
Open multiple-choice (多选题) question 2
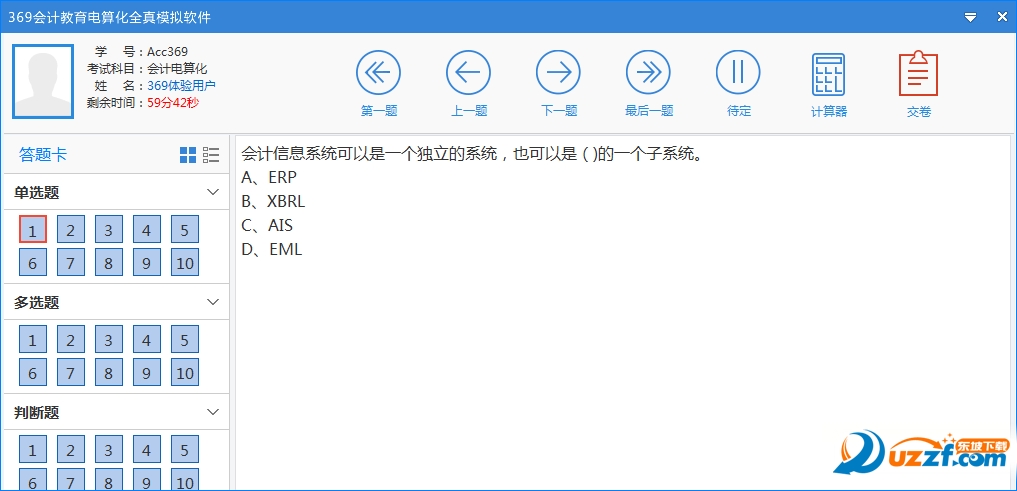click(71, 339)
